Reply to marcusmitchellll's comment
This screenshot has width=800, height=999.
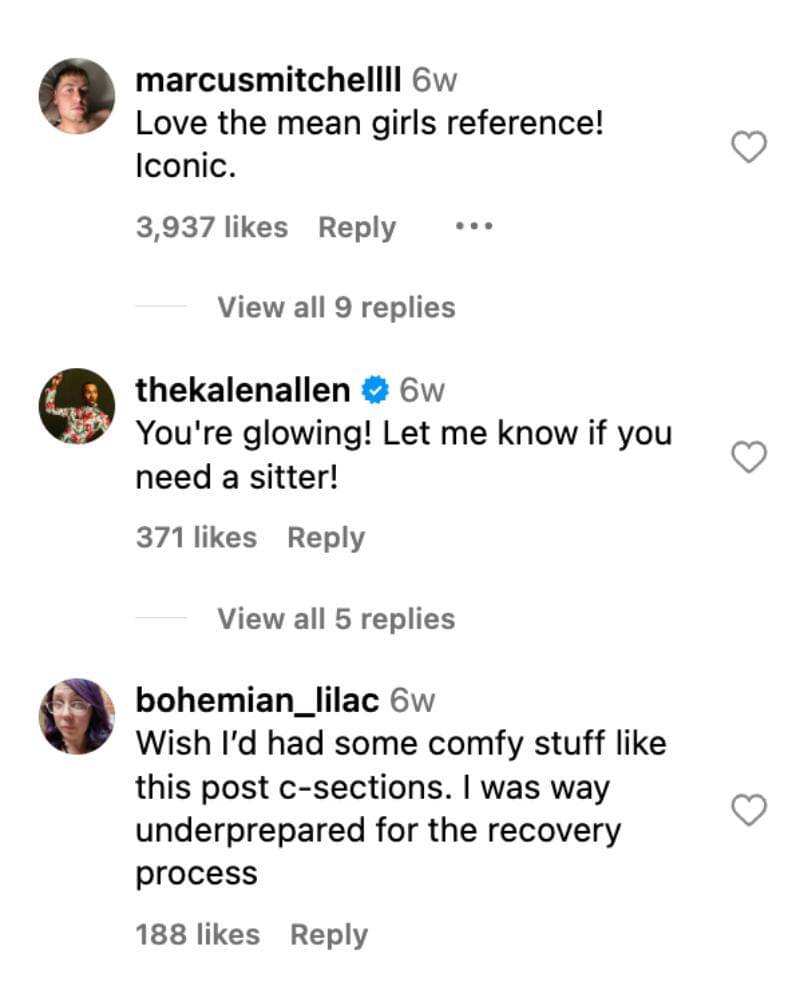tap(356, 227)
